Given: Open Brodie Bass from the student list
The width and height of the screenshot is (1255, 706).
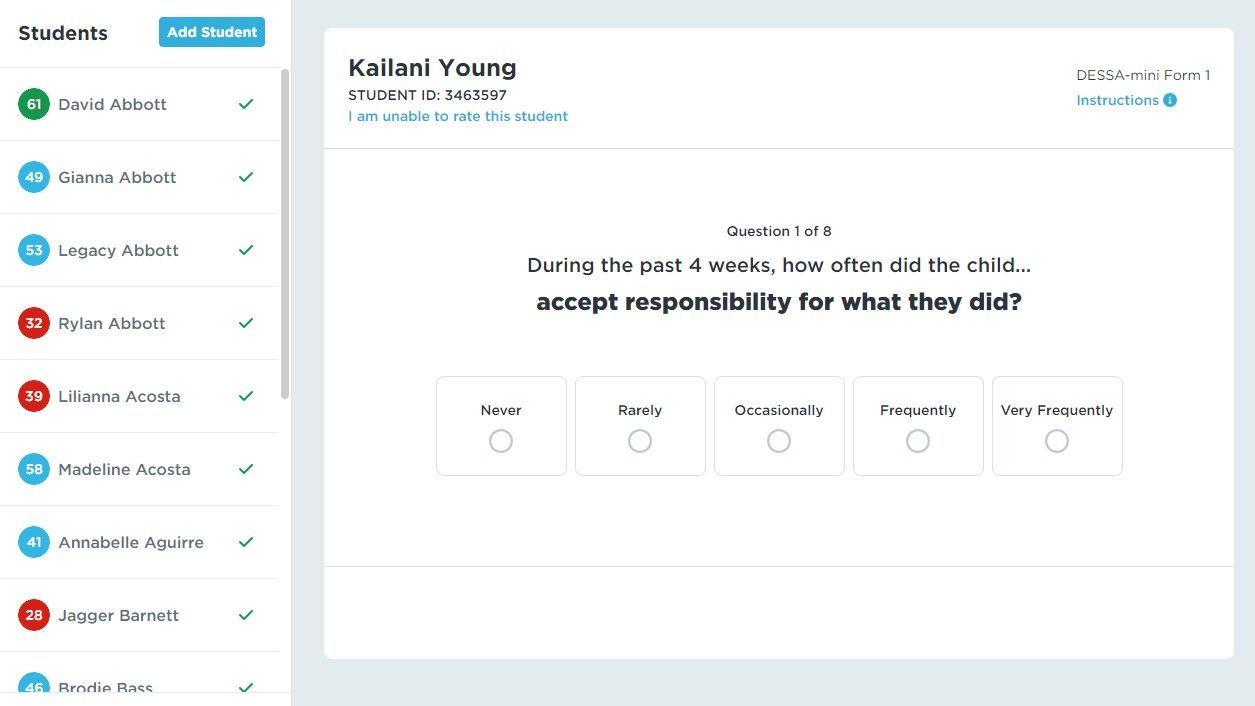Looking at the screenshot, I should 106,685.
